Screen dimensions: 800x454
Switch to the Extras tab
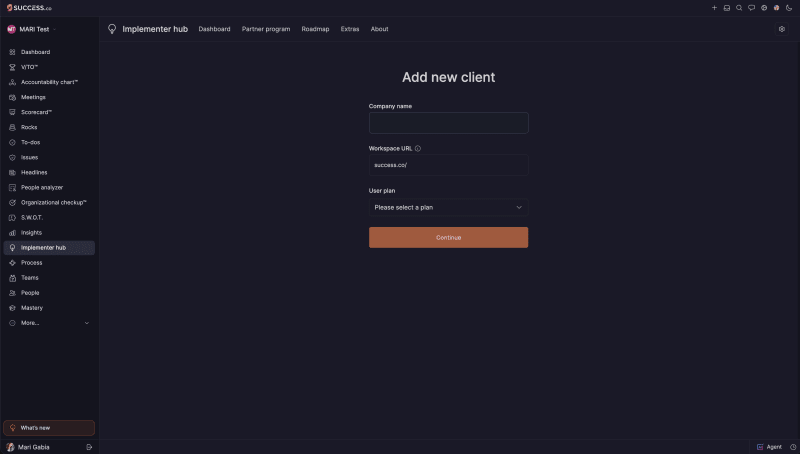pyautogui.click(x=350, y=29)
